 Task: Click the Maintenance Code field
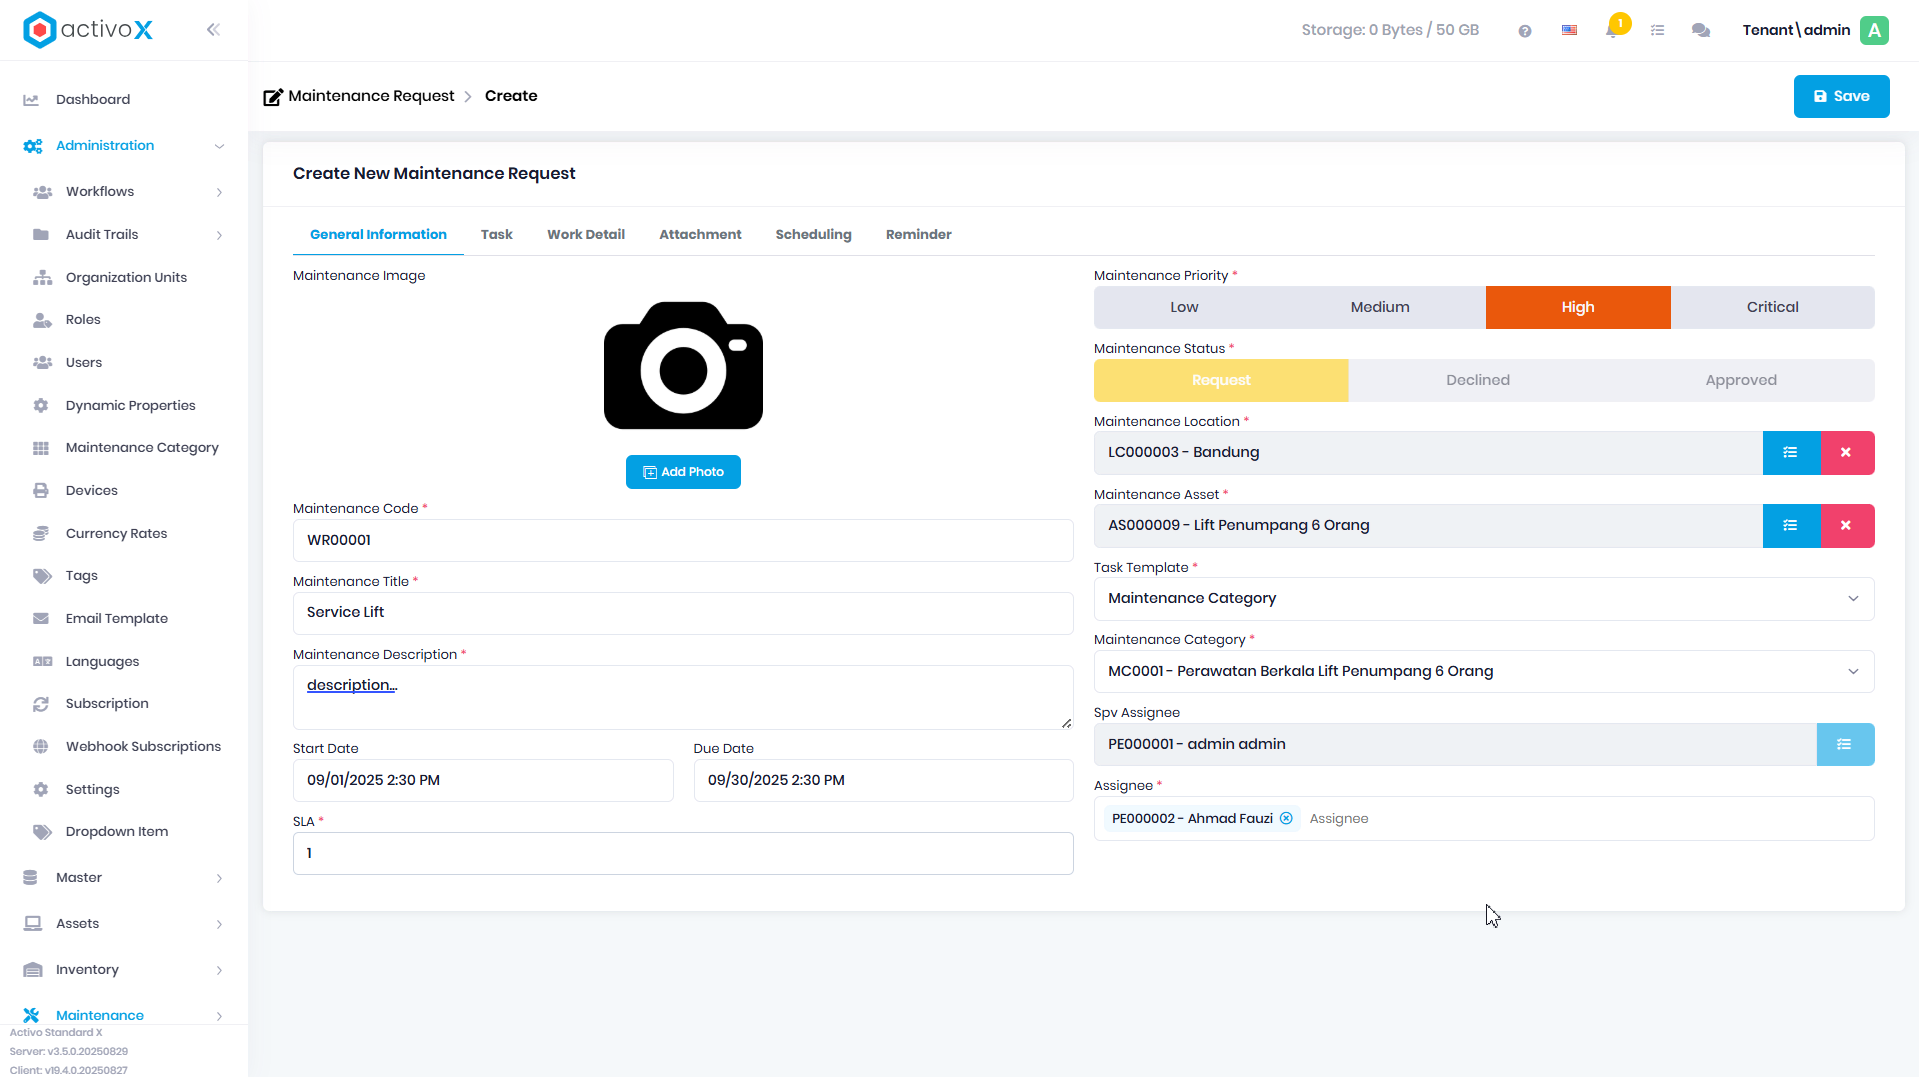tap(683, 541)
